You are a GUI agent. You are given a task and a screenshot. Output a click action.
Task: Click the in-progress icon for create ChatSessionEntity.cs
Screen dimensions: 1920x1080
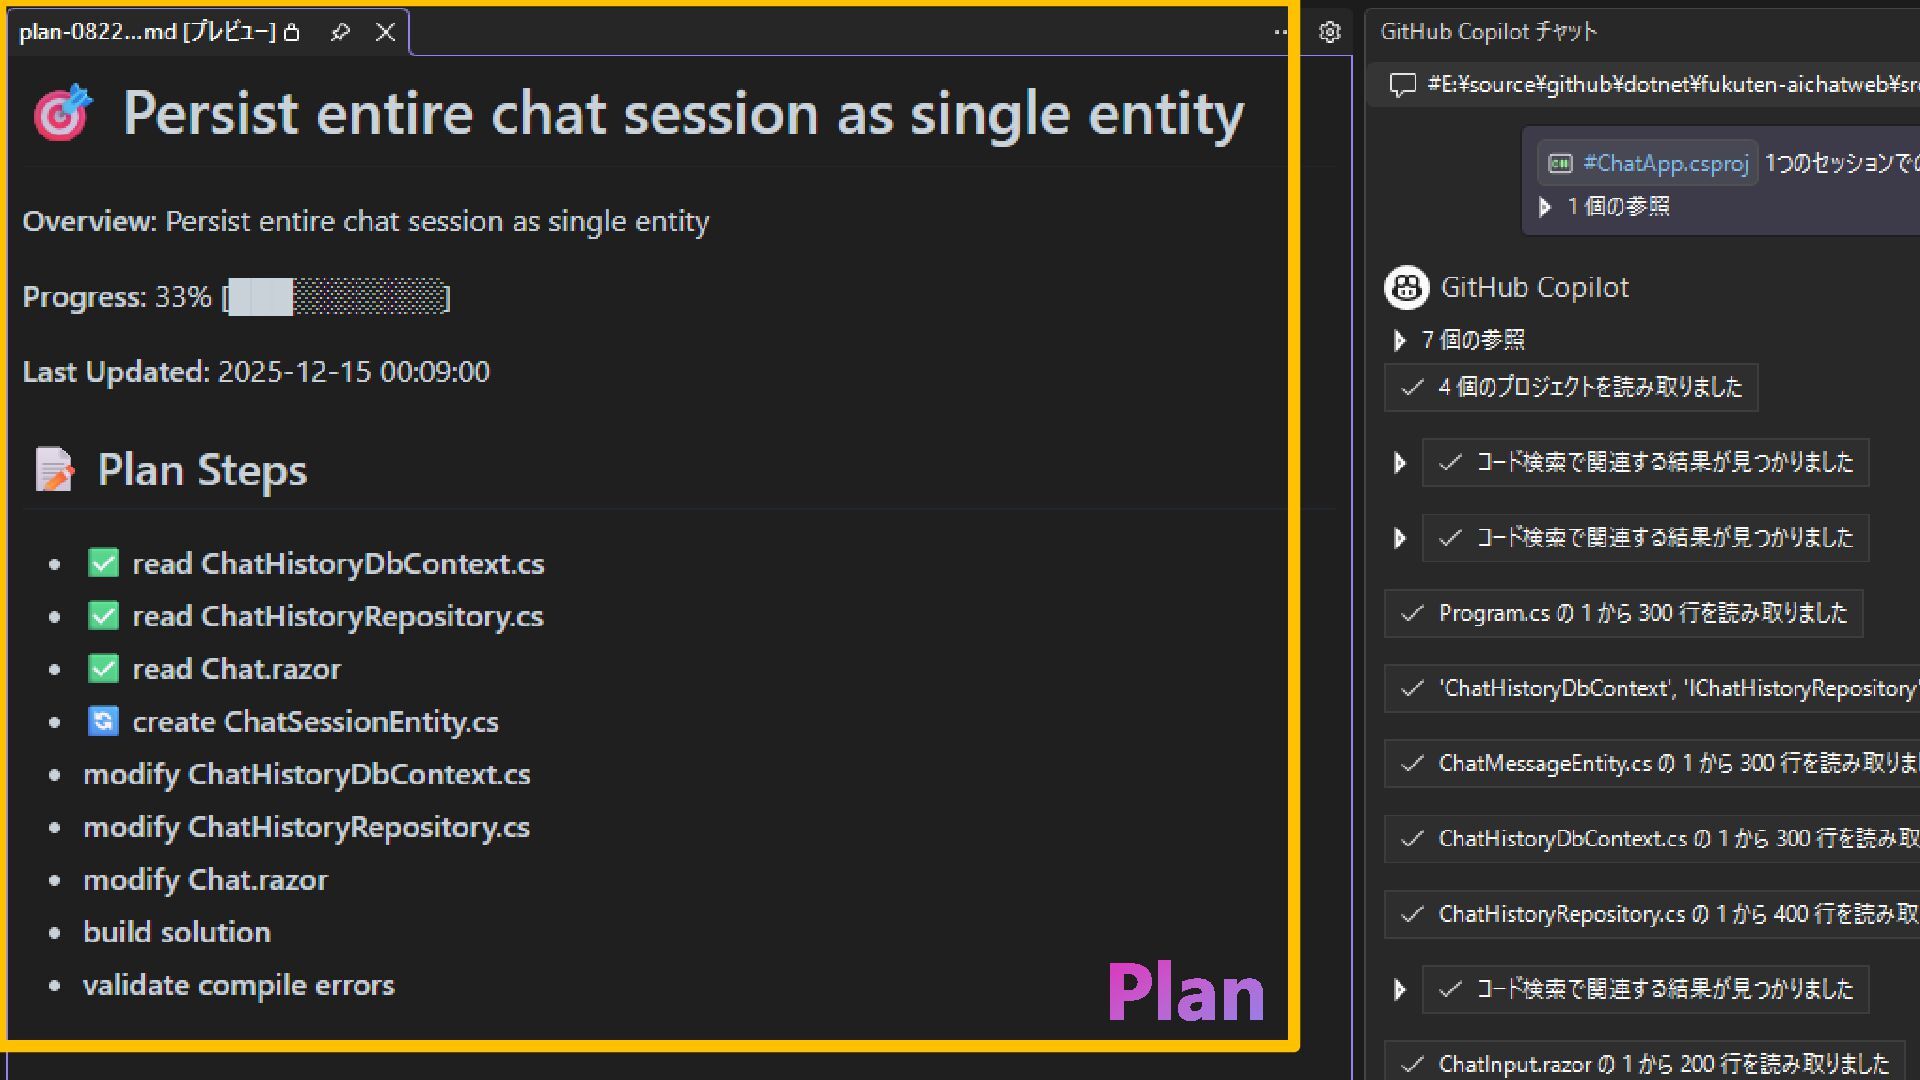(x=103, y=721)
